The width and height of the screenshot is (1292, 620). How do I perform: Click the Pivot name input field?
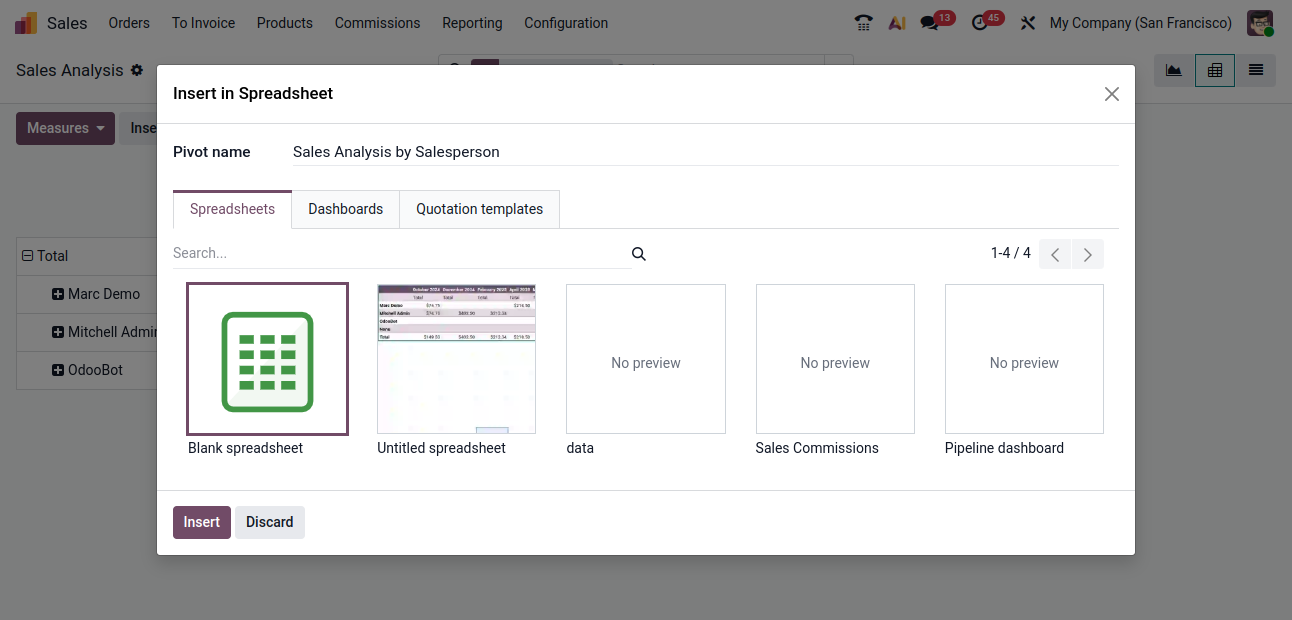[x=700, y=152]
